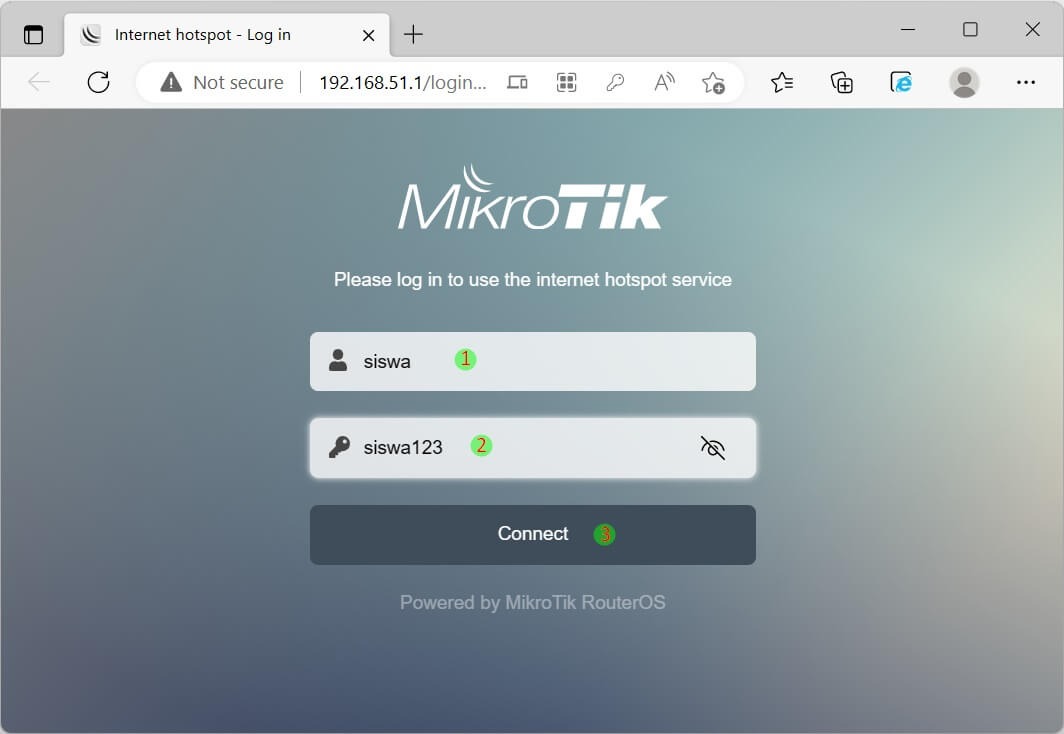1064x734 pixels.
Task: Open the Collections panel
Action: 842,82
